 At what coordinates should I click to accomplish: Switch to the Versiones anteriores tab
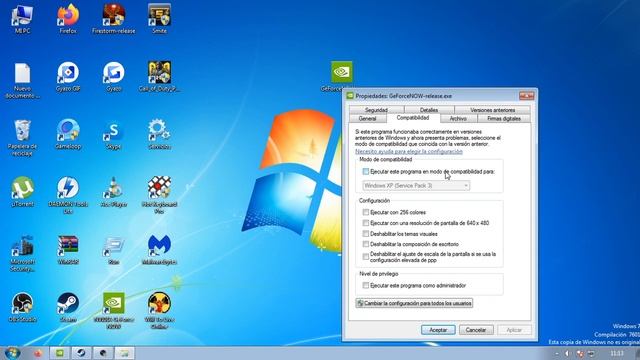tap(492, 110)
